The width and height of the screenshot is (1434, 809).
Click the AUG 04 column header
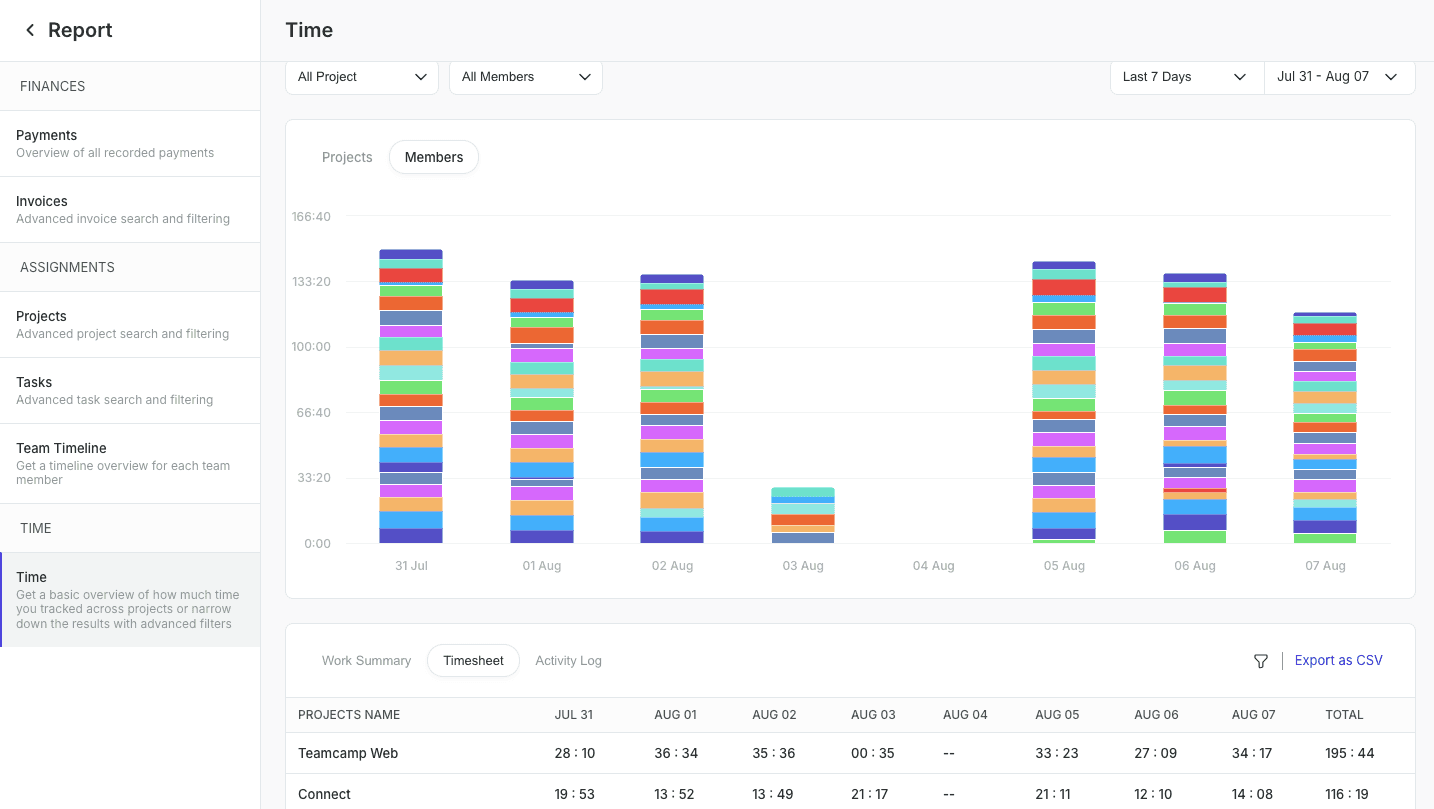tap(965, 715)
